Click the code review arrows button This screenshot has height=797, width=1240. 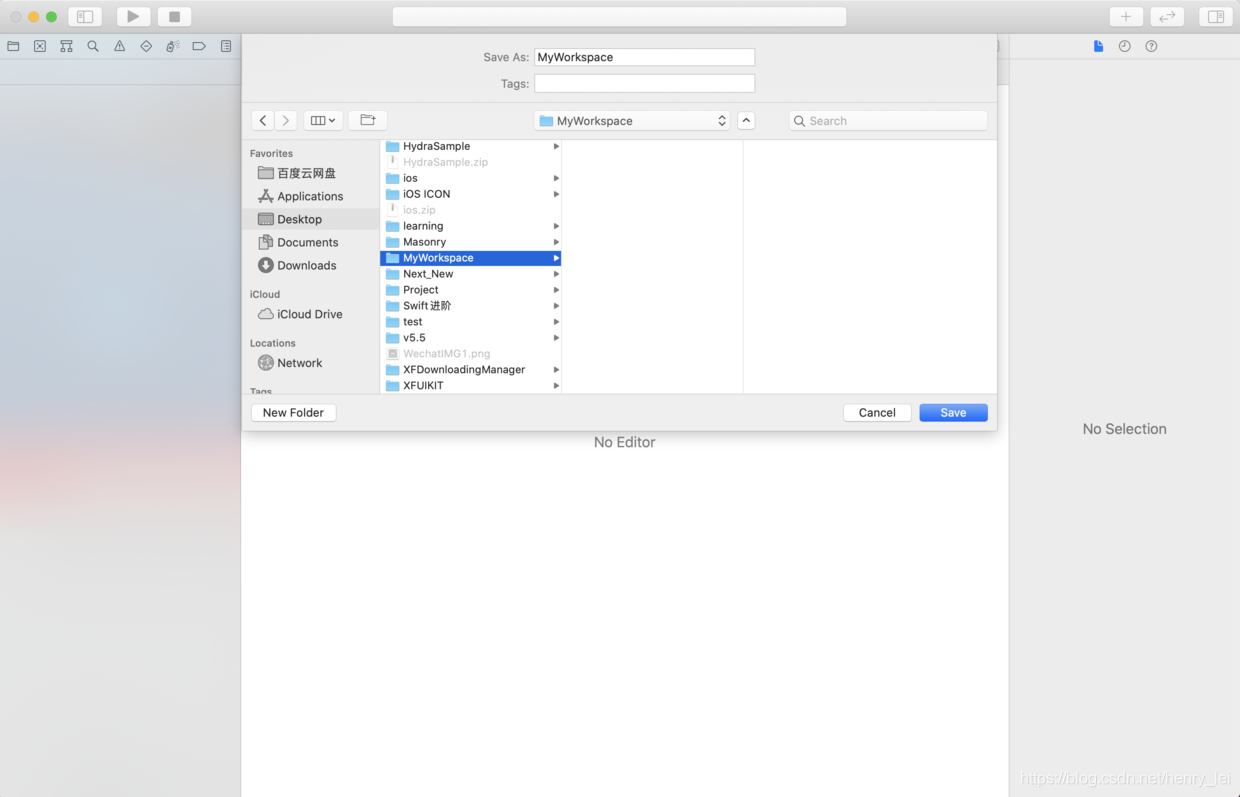(1167, 17)
